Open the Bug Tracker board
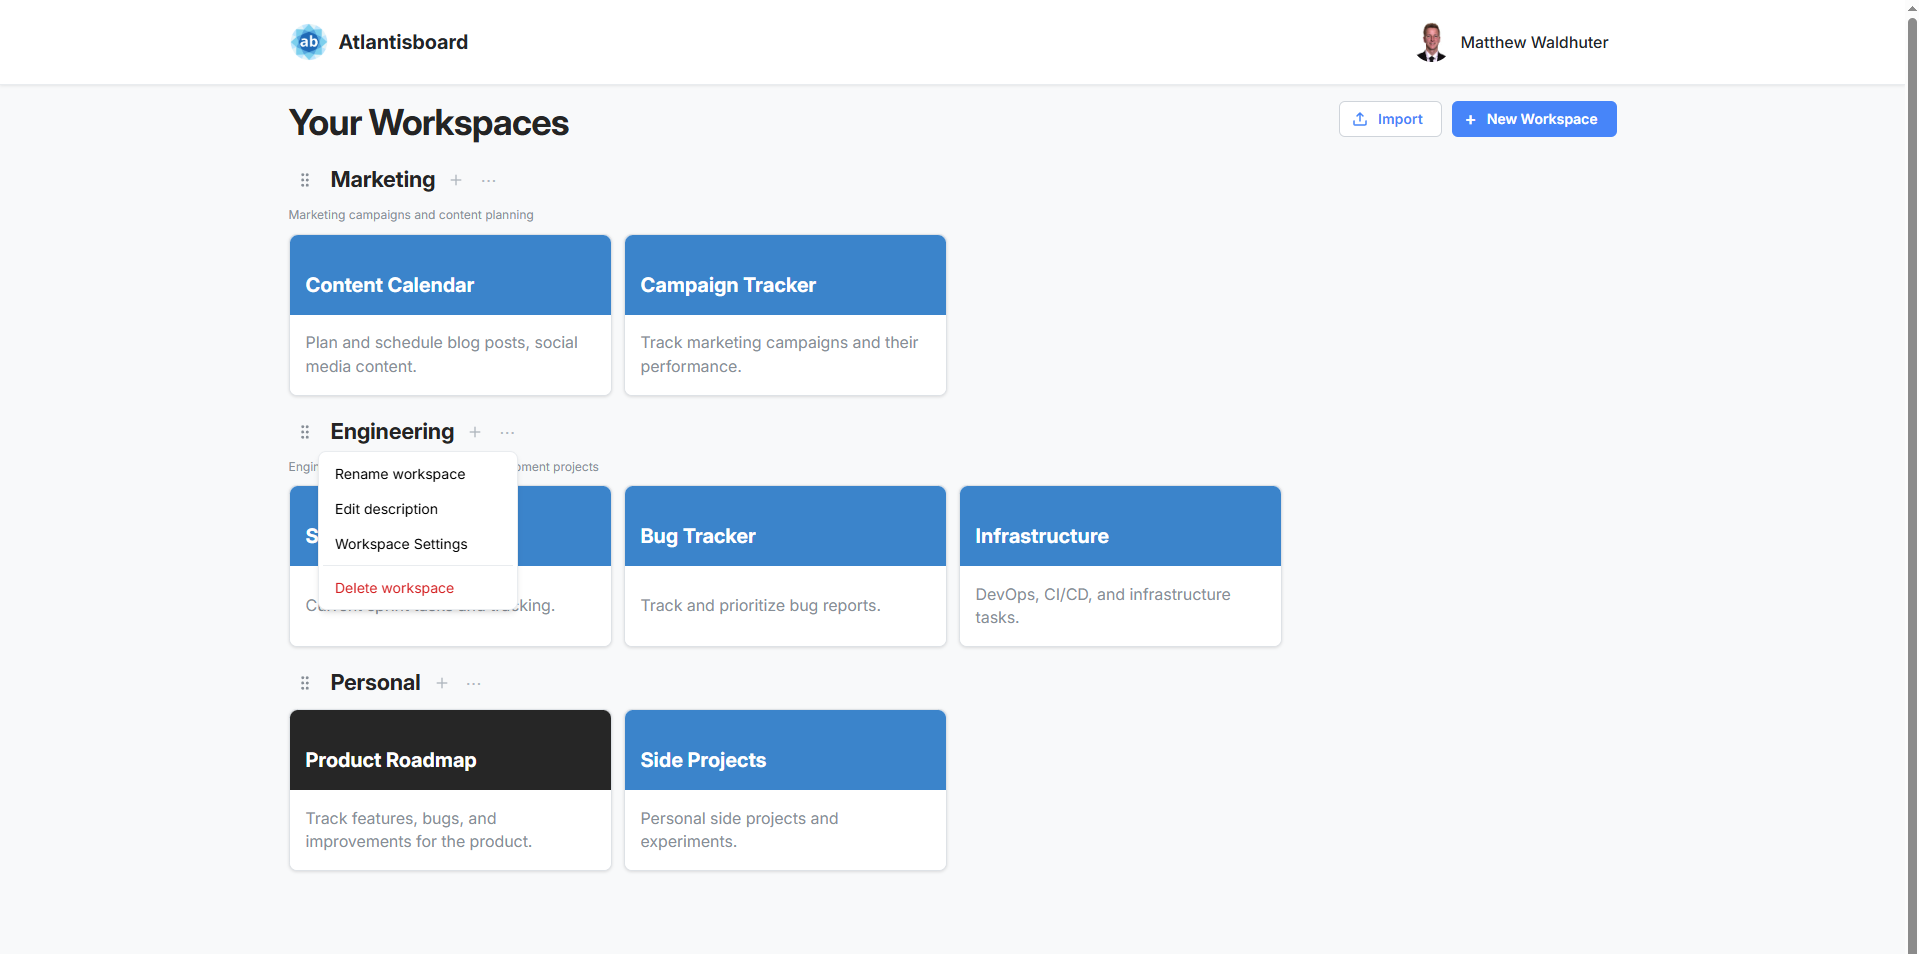 (785, 566)
